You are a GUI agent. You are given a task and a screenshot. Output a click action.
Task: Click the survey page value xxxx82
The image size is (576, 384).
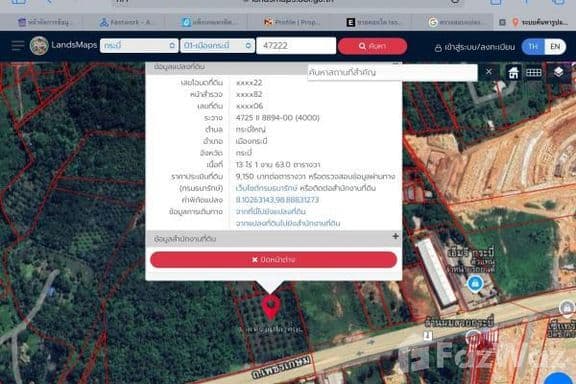pos(249,94)
